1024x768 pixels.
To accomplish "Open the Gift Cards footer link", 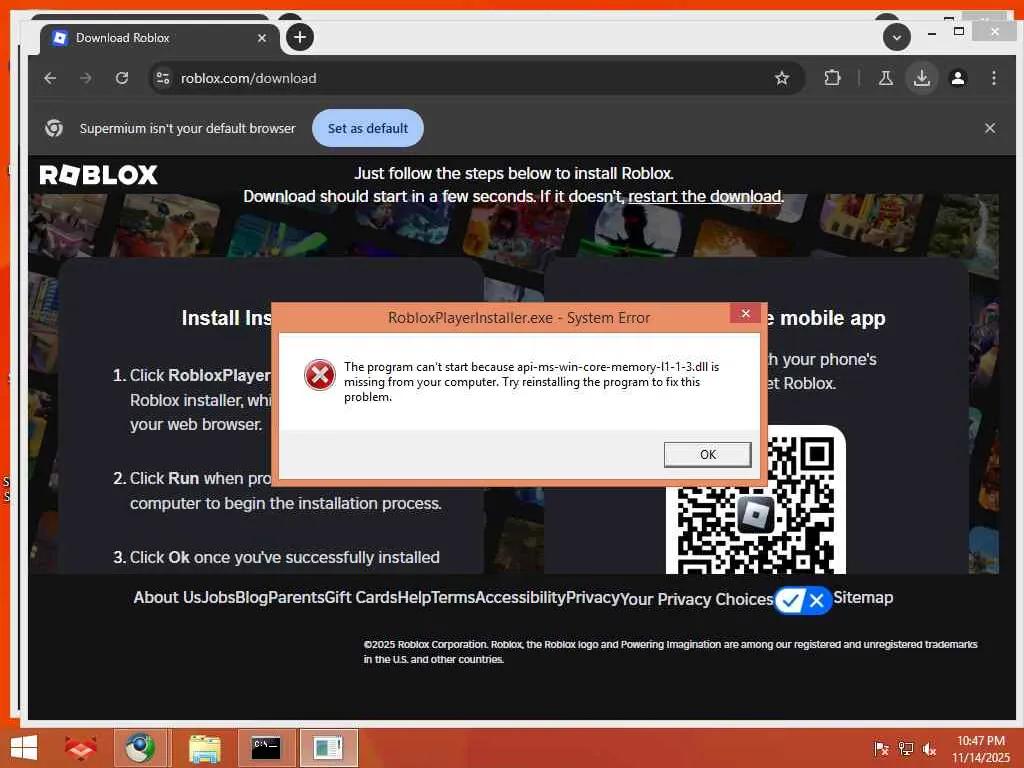I will pos(360,598).
